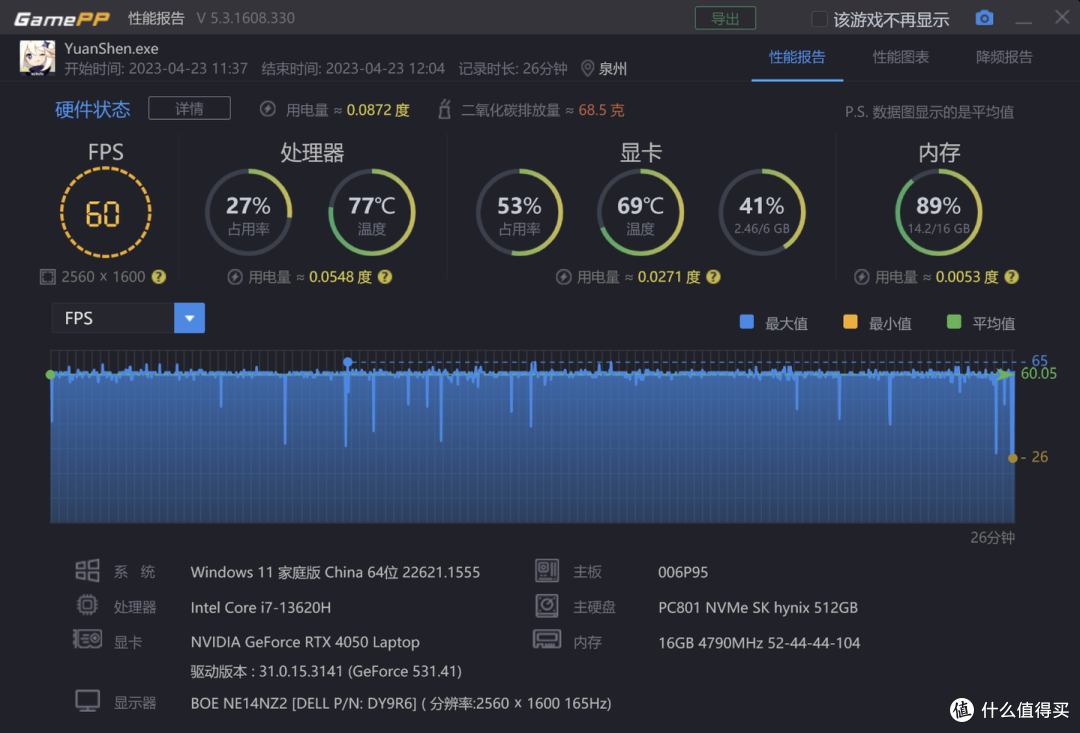The image size is (1080, 733).
Task: Click the BOE NE14NZ2 display text
Action: point(401,703)
